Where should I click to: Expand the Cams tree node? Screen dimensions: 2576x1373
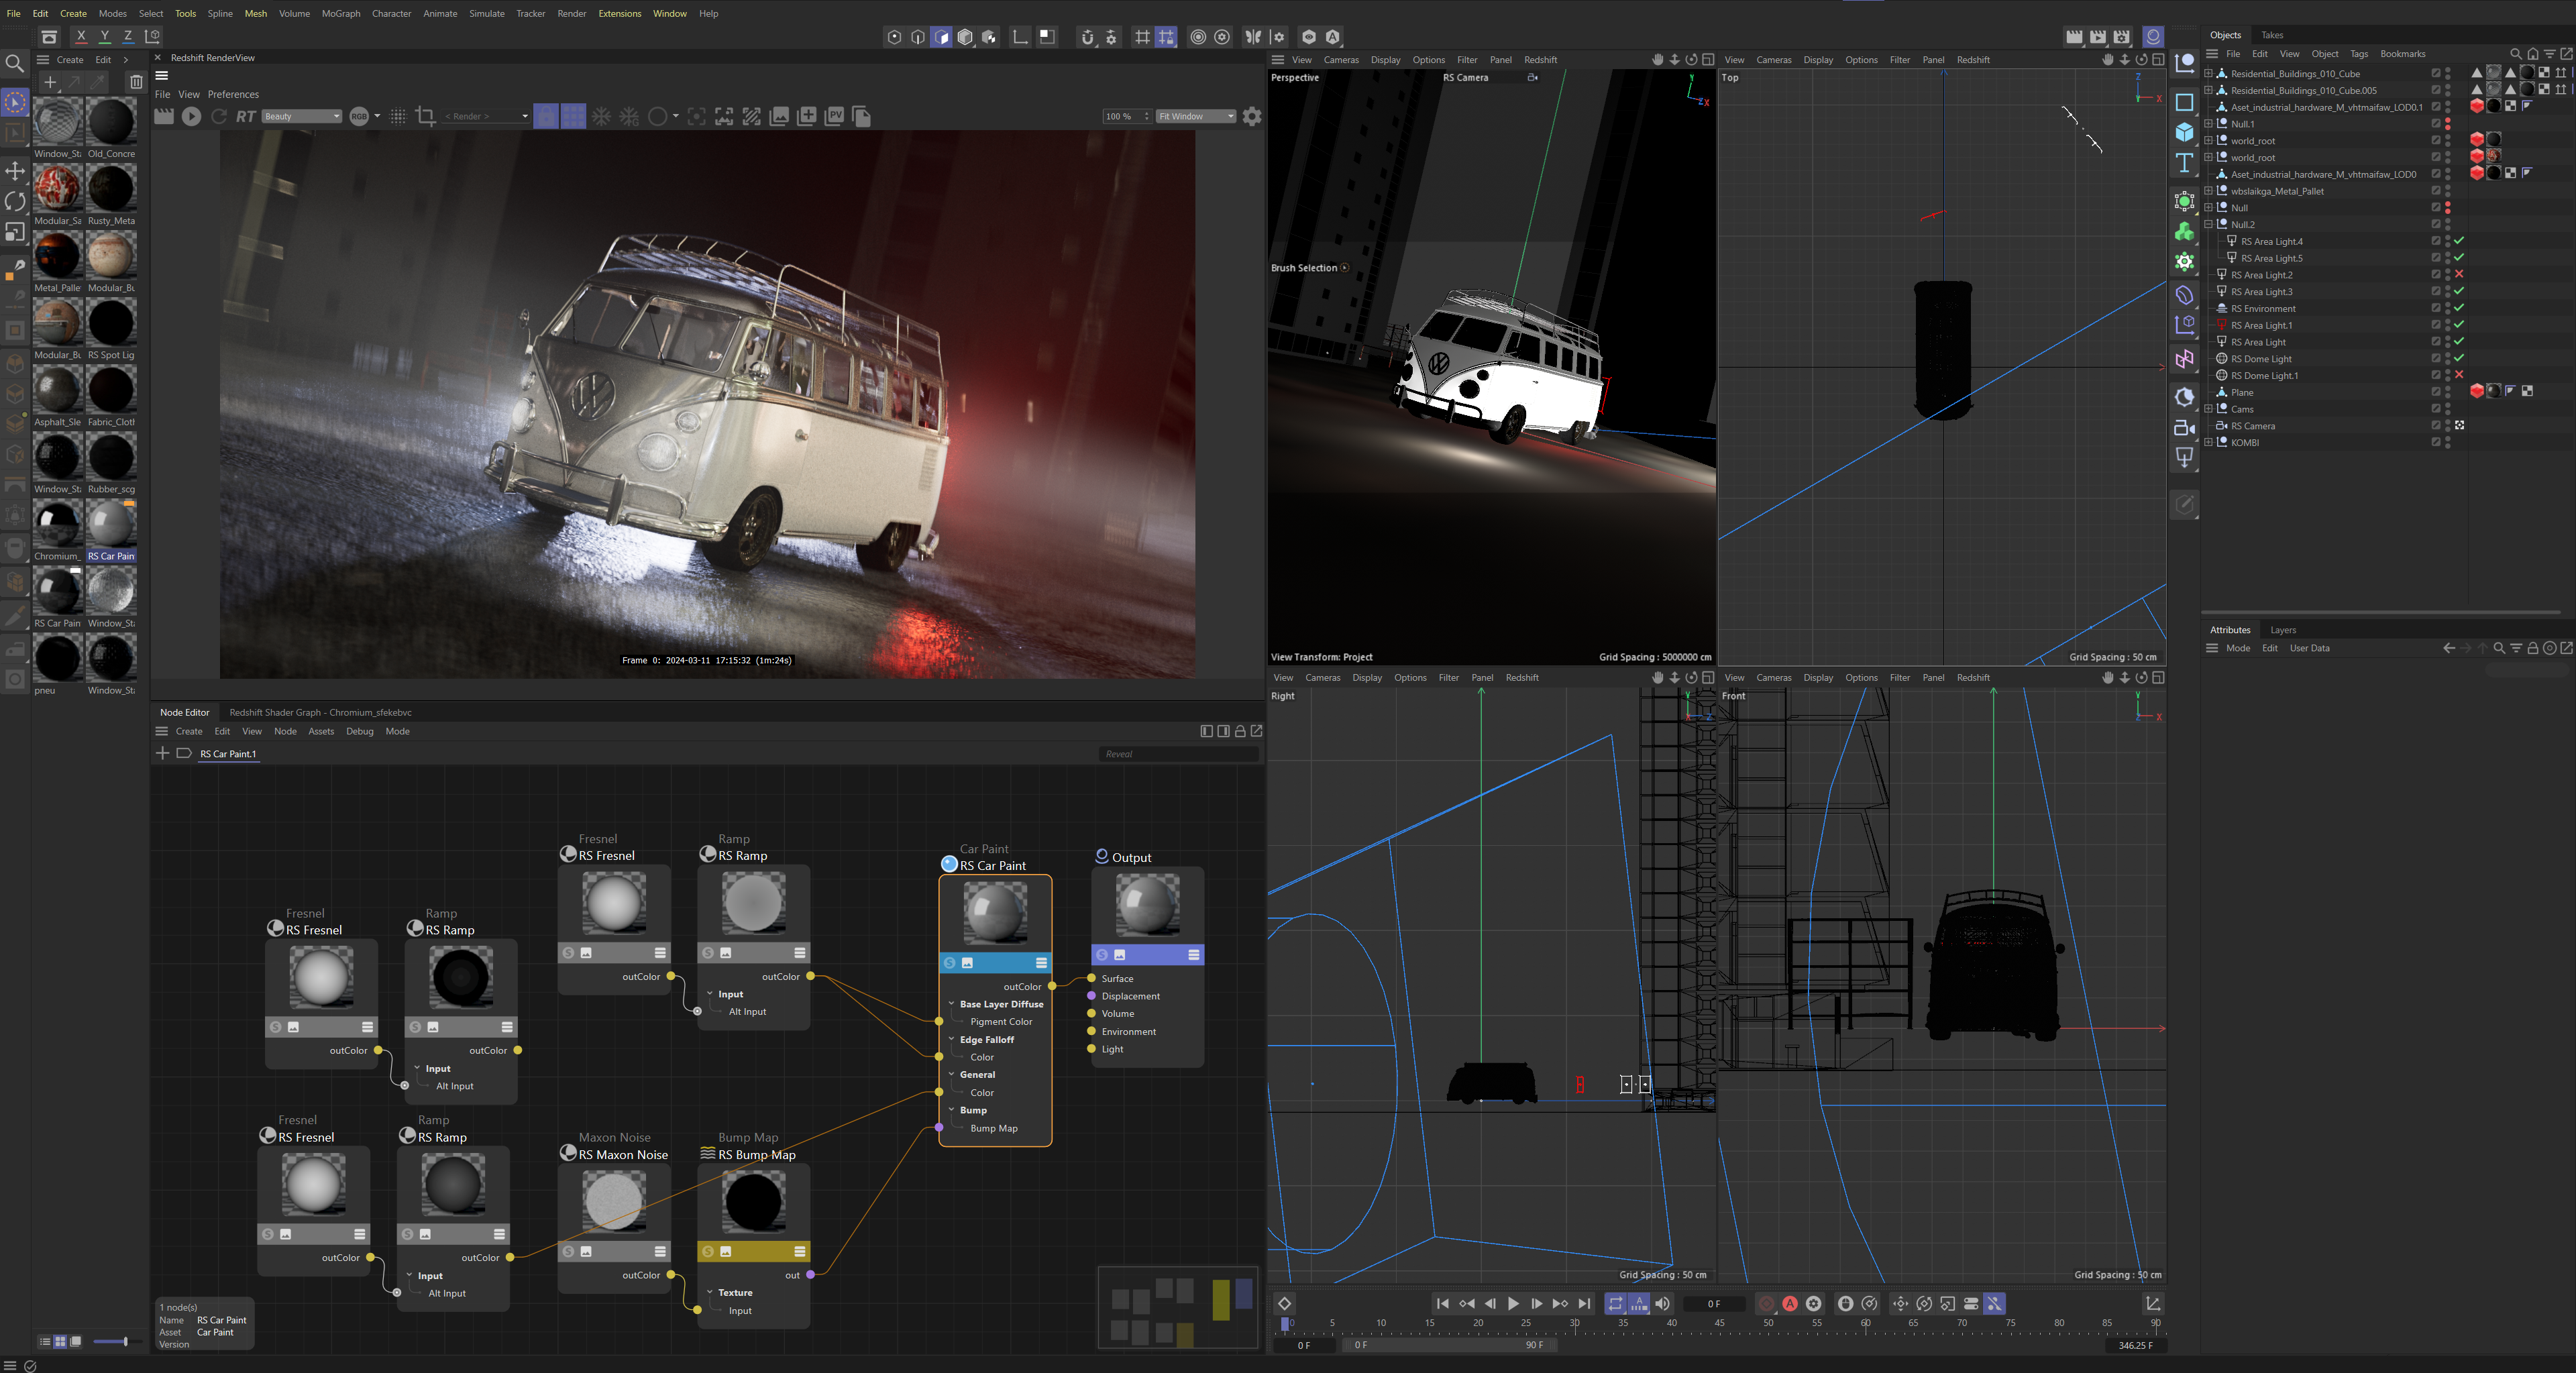[2208, 409]
